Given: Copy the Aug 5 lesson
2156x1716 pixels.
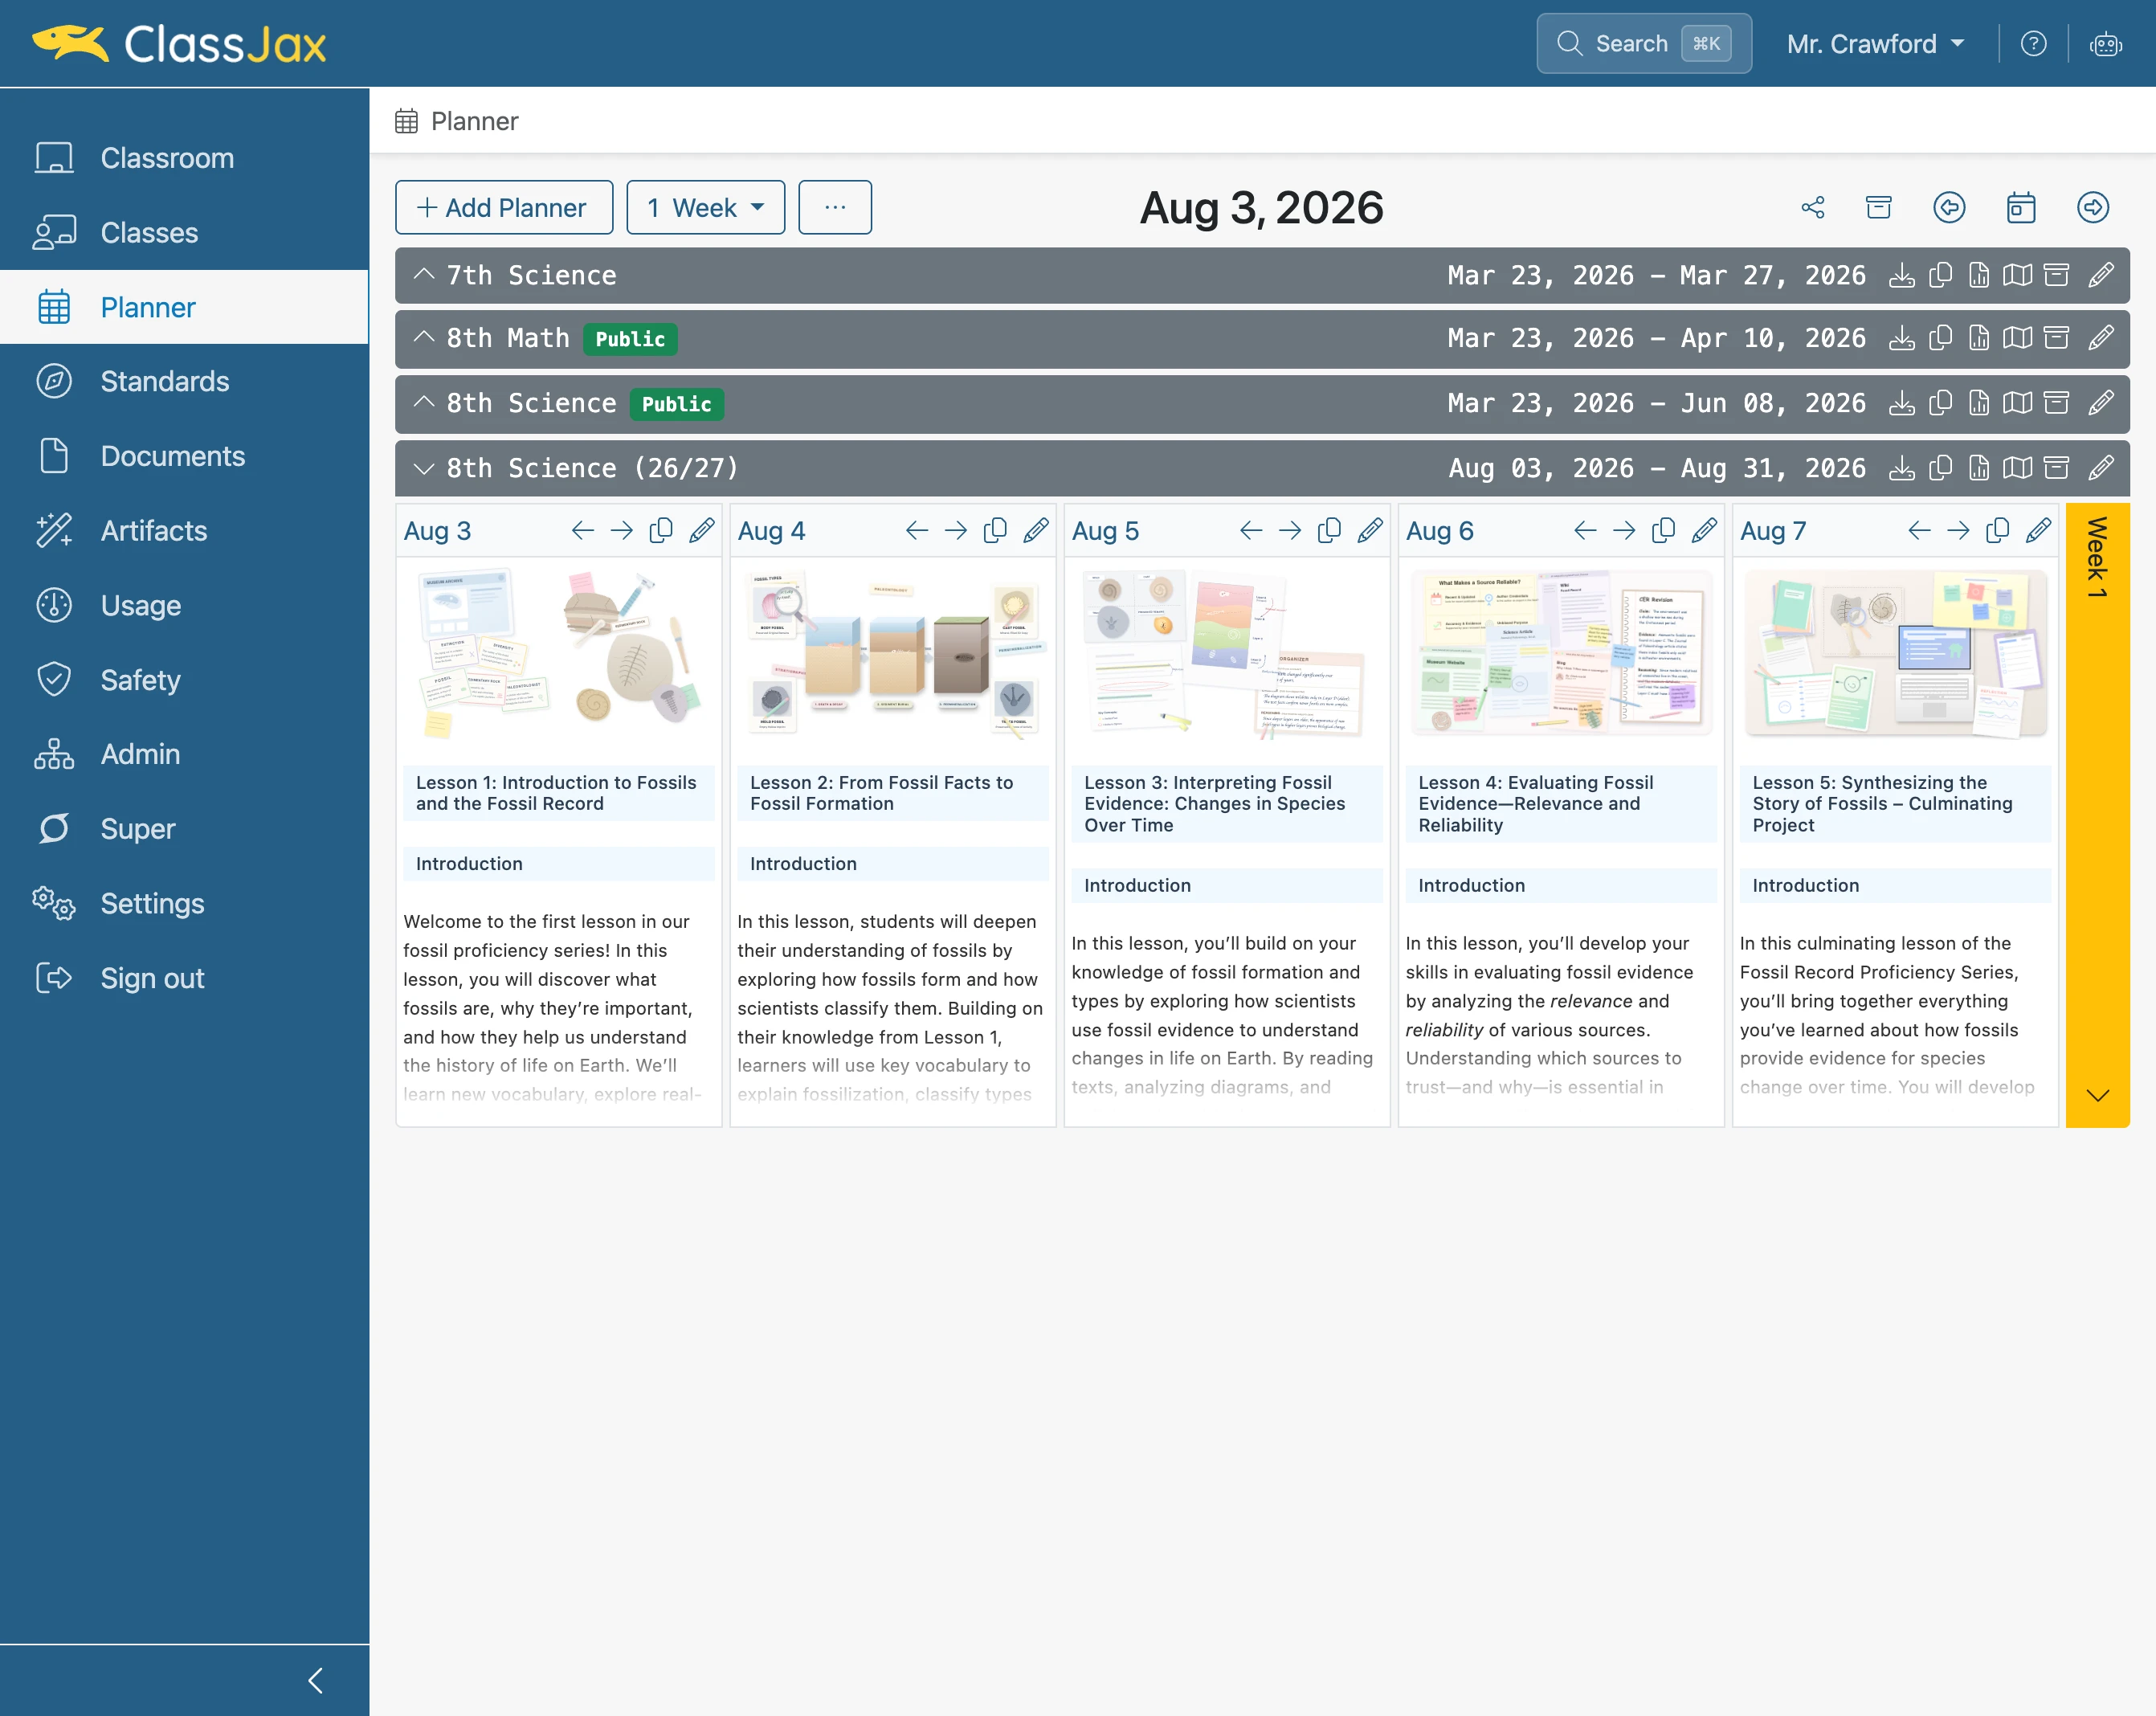Looking at the screenshot, I should coord(1329,530).
